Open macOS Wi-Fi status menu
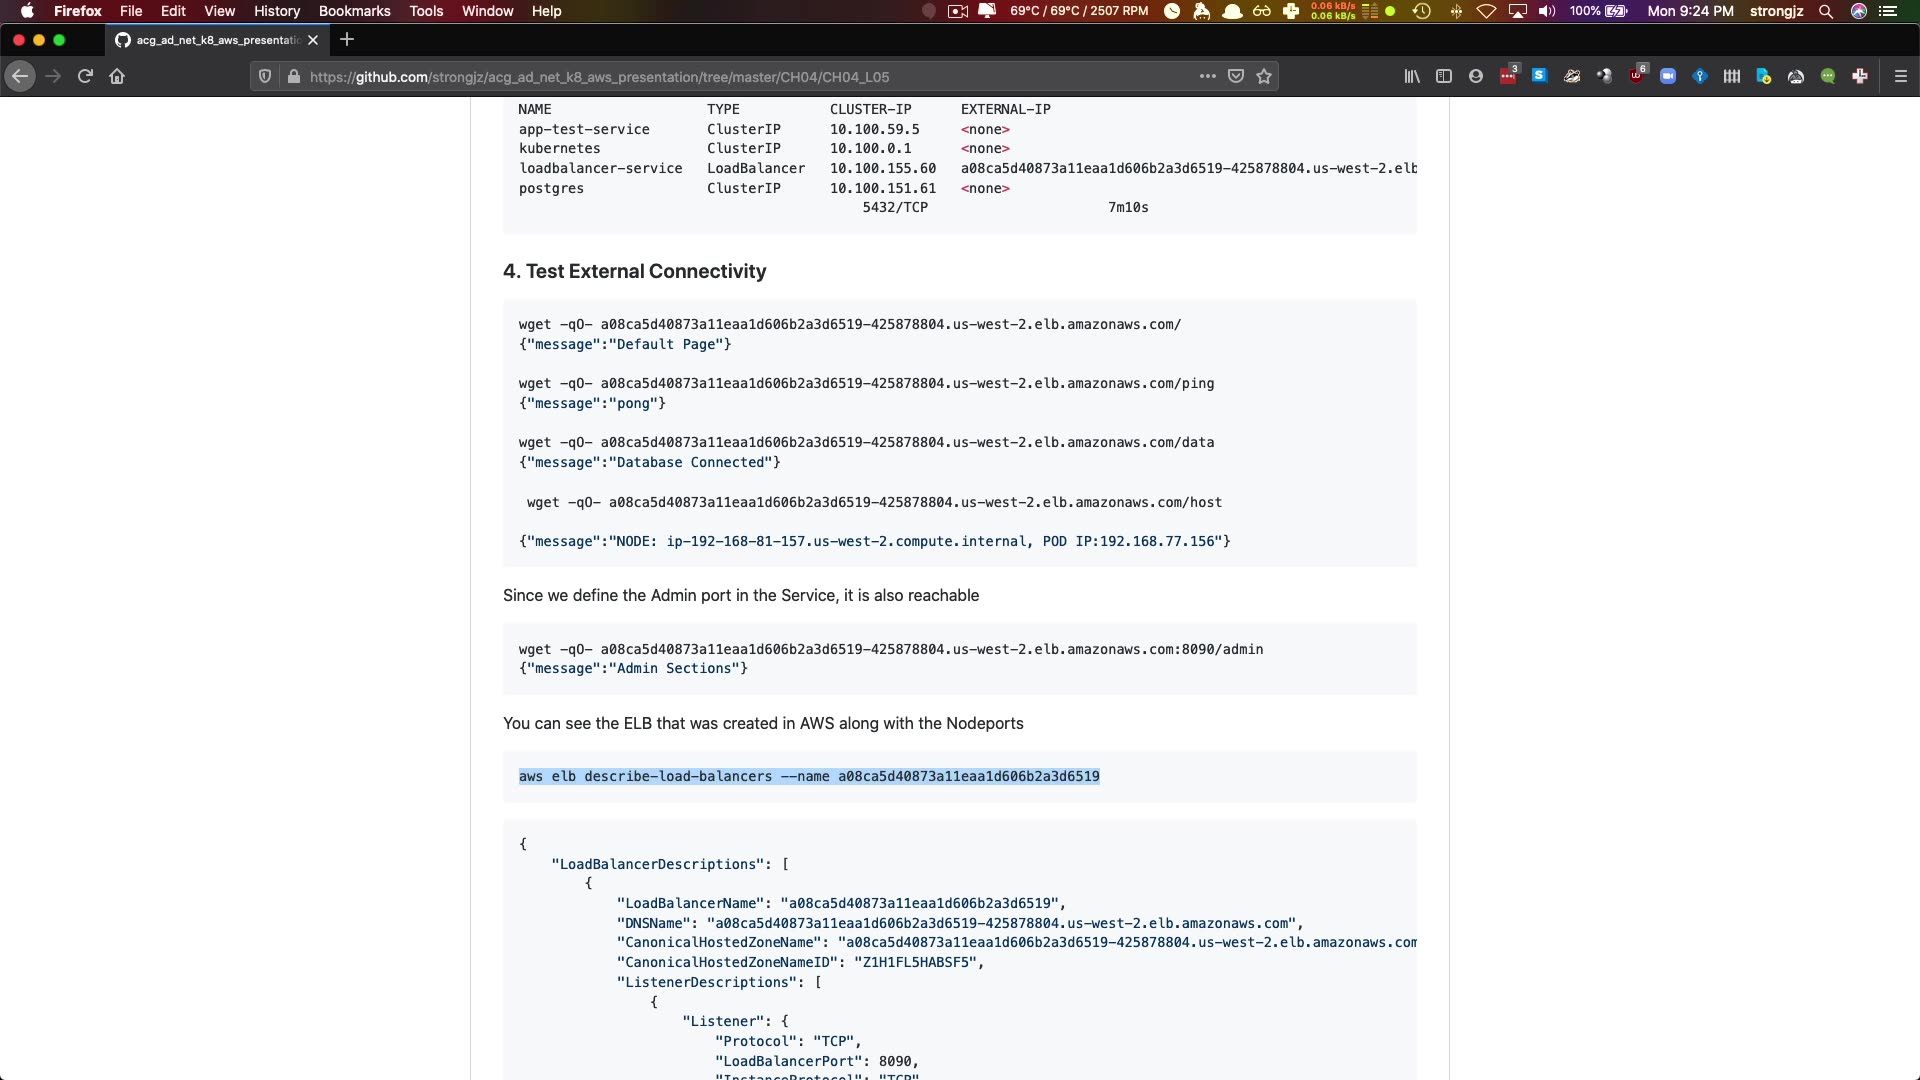The height and width of the screenshot is (1080, 1920). coord(1486,11)
